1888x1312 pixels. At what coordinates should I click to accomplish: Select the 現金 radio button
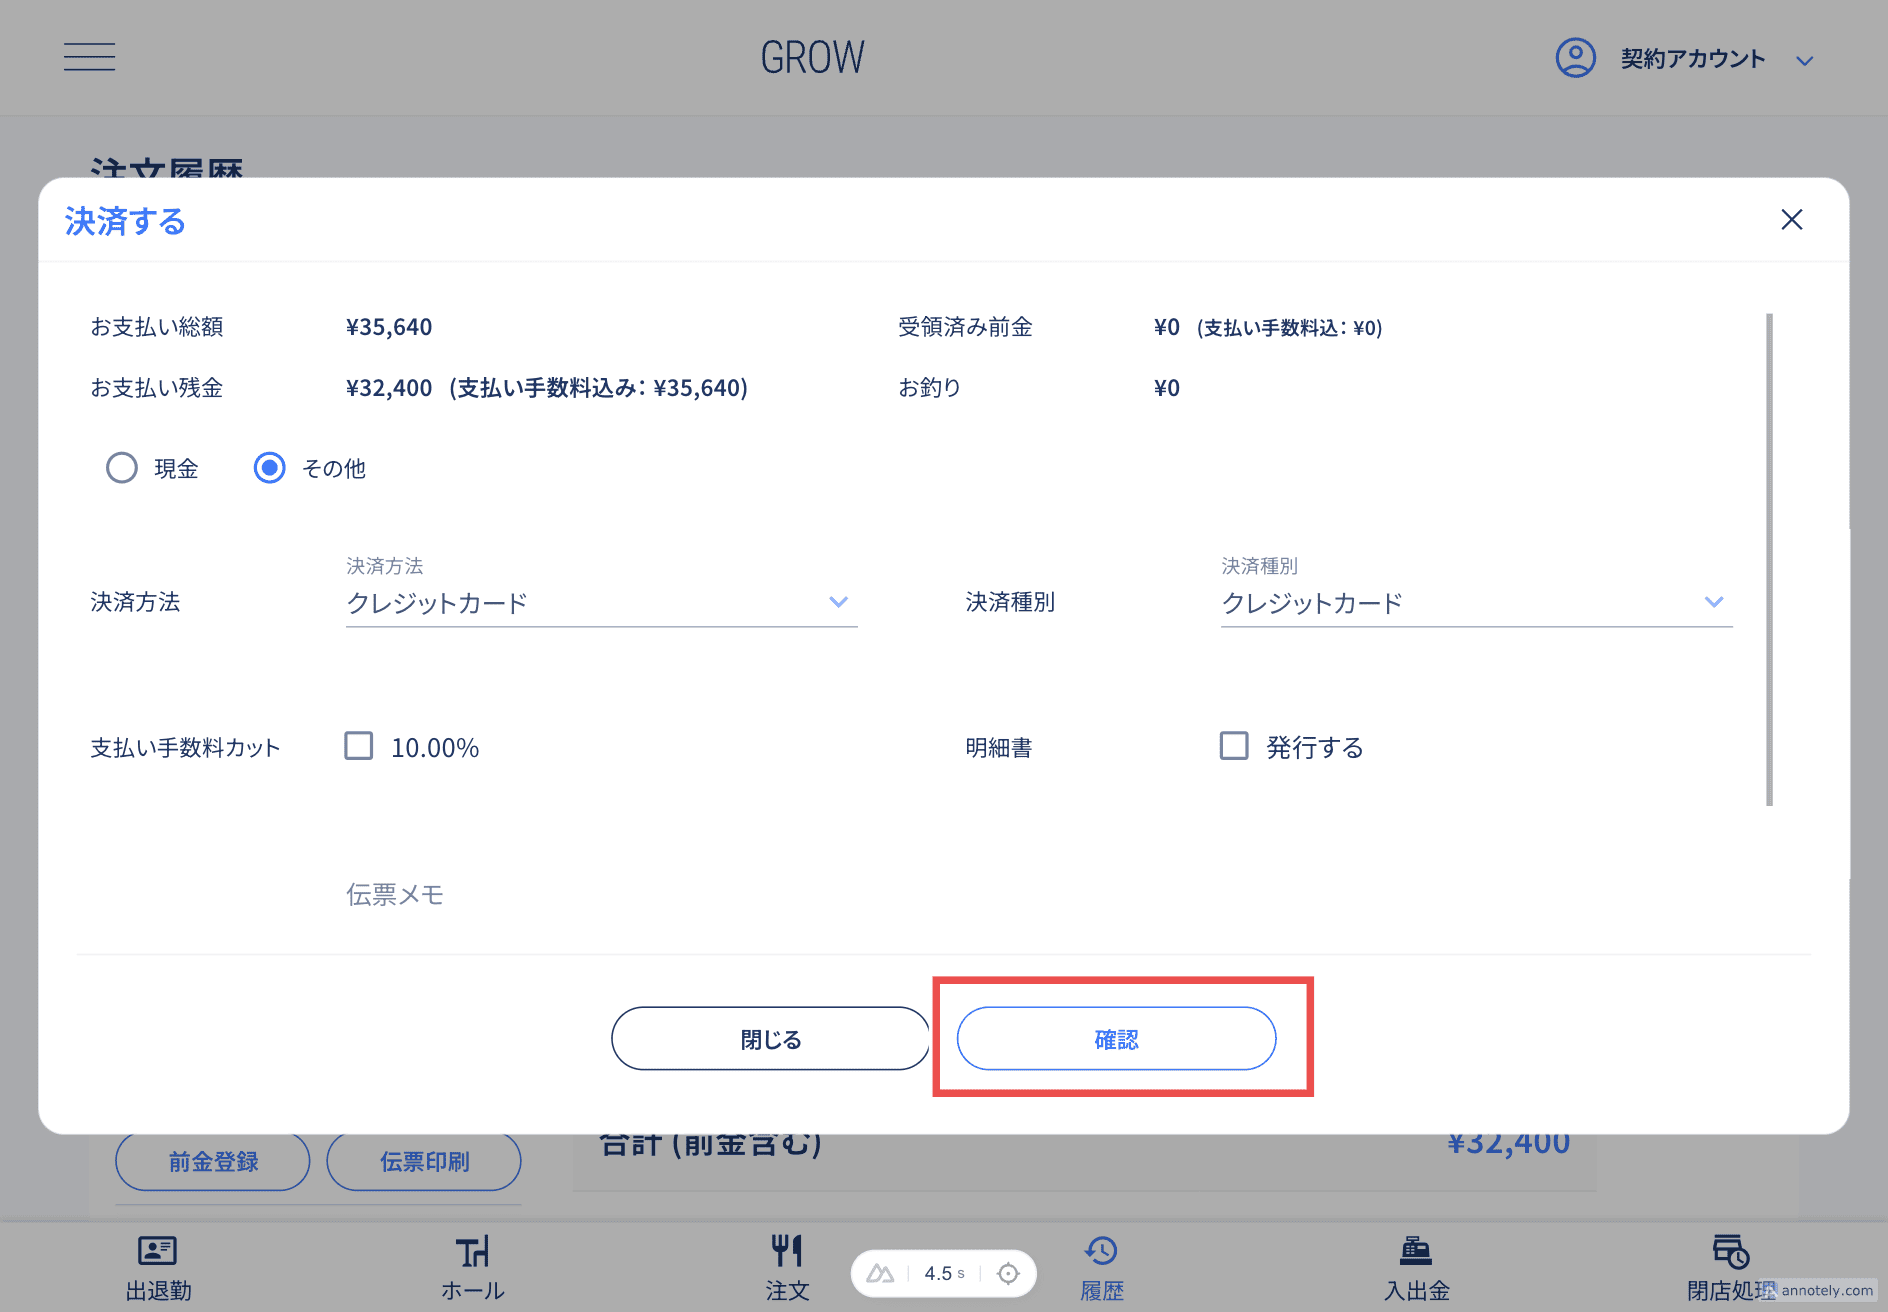tap(122, 468)
